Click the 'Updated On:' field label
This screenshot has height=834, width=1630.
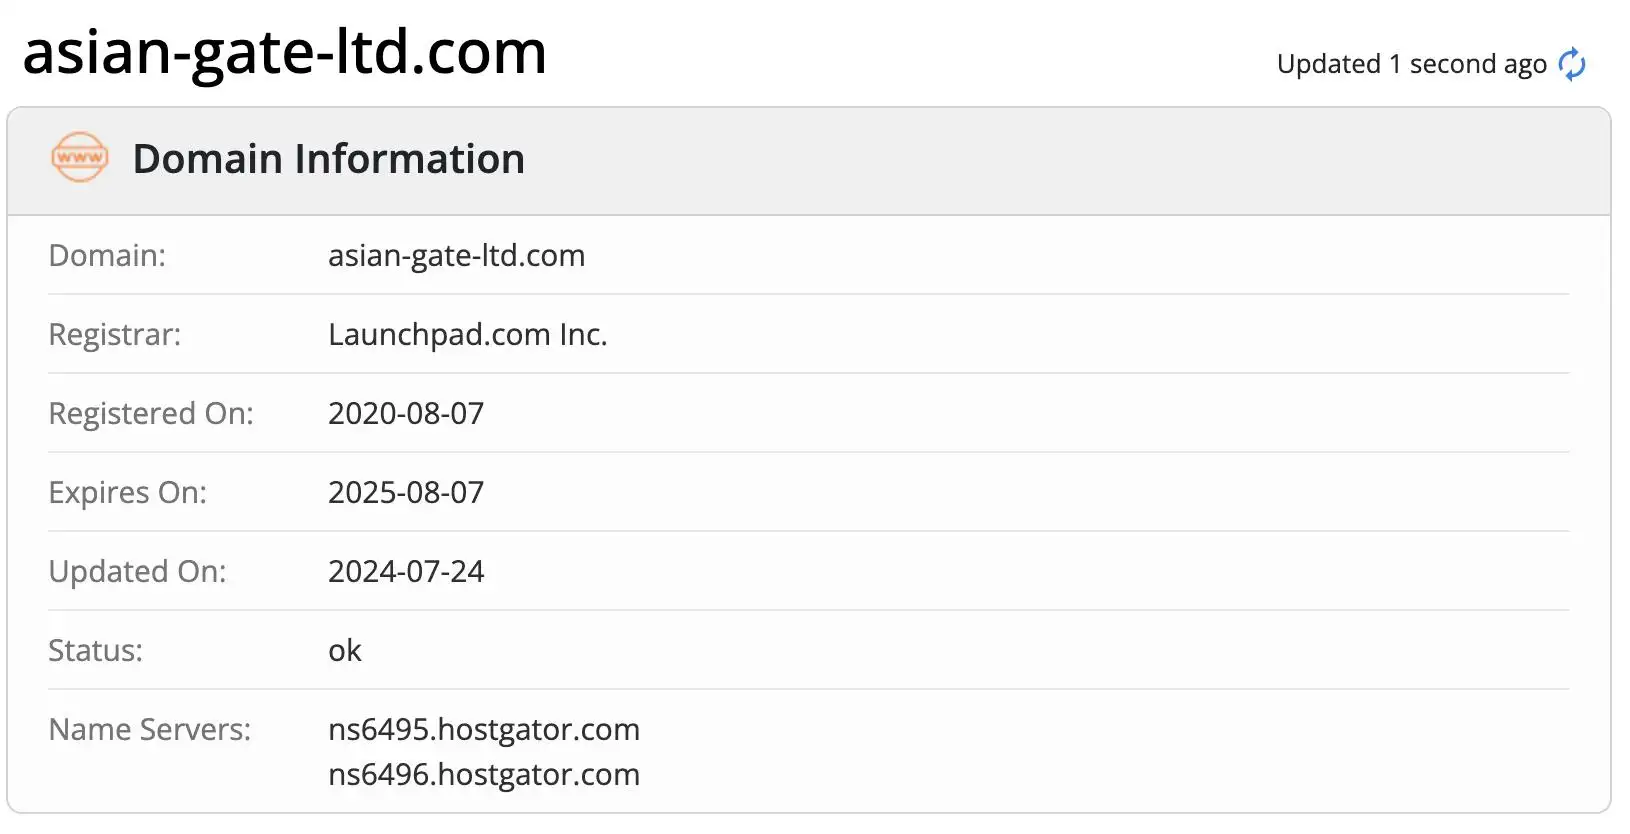[137, 571]
